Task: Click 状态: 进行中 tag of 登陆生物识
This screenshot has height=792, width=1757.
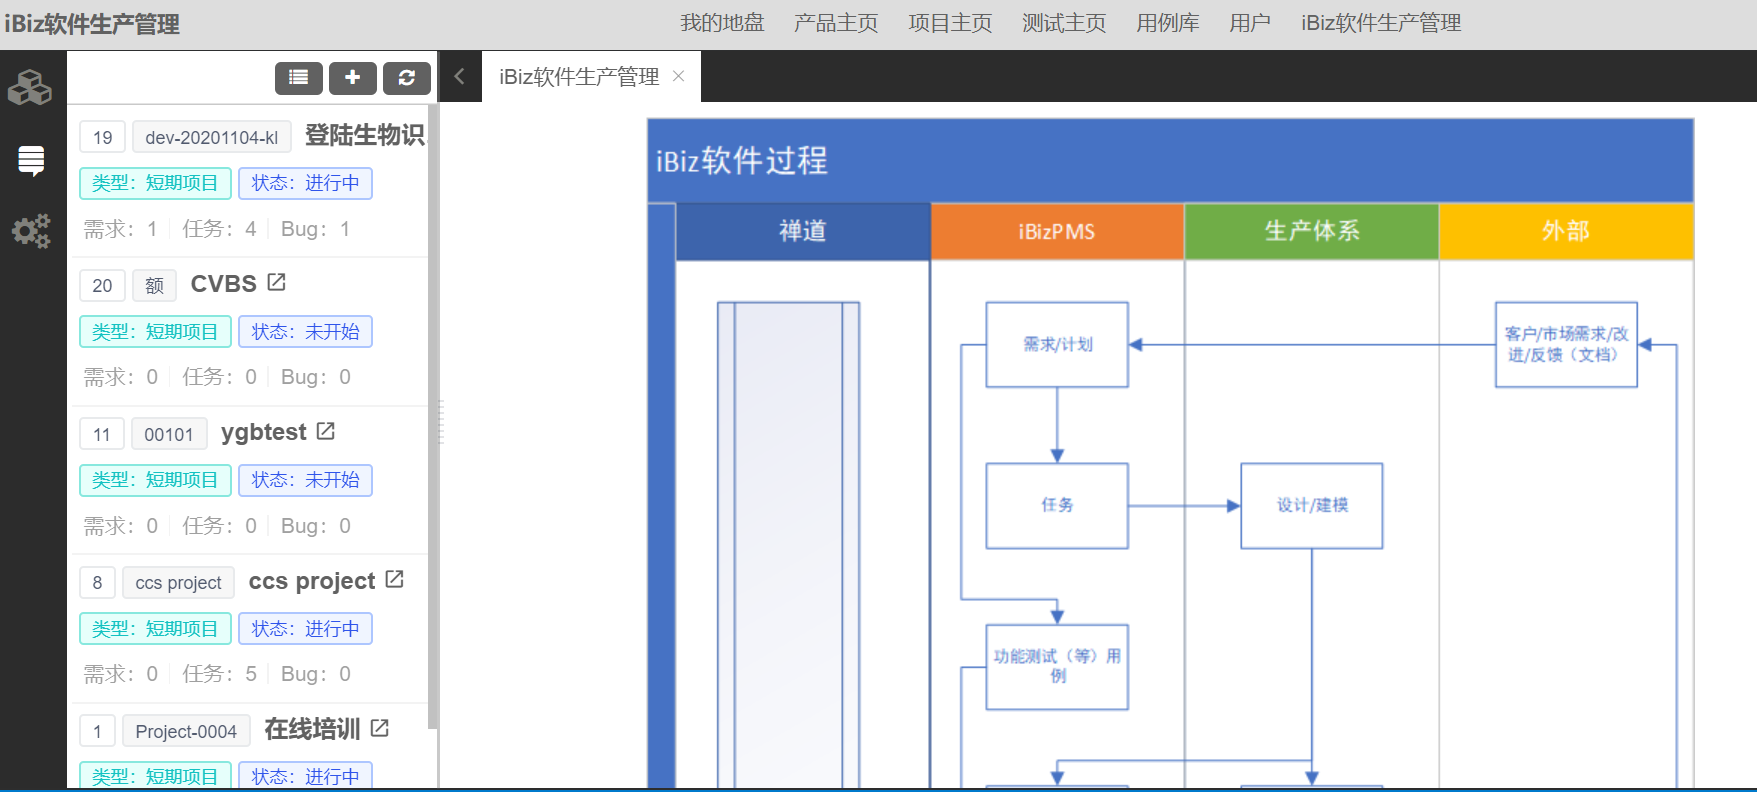Action: tap(306, 183)
